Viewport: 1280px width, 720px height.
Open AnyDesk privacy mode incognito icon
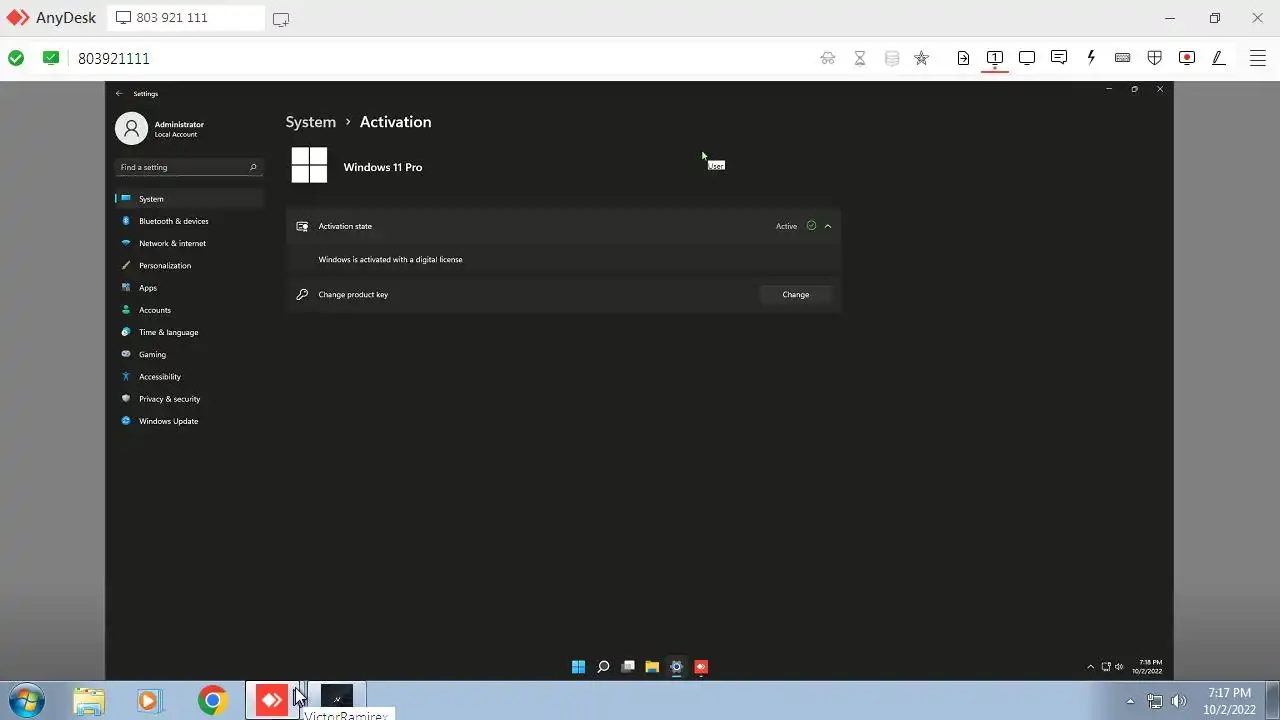point(828,58)
